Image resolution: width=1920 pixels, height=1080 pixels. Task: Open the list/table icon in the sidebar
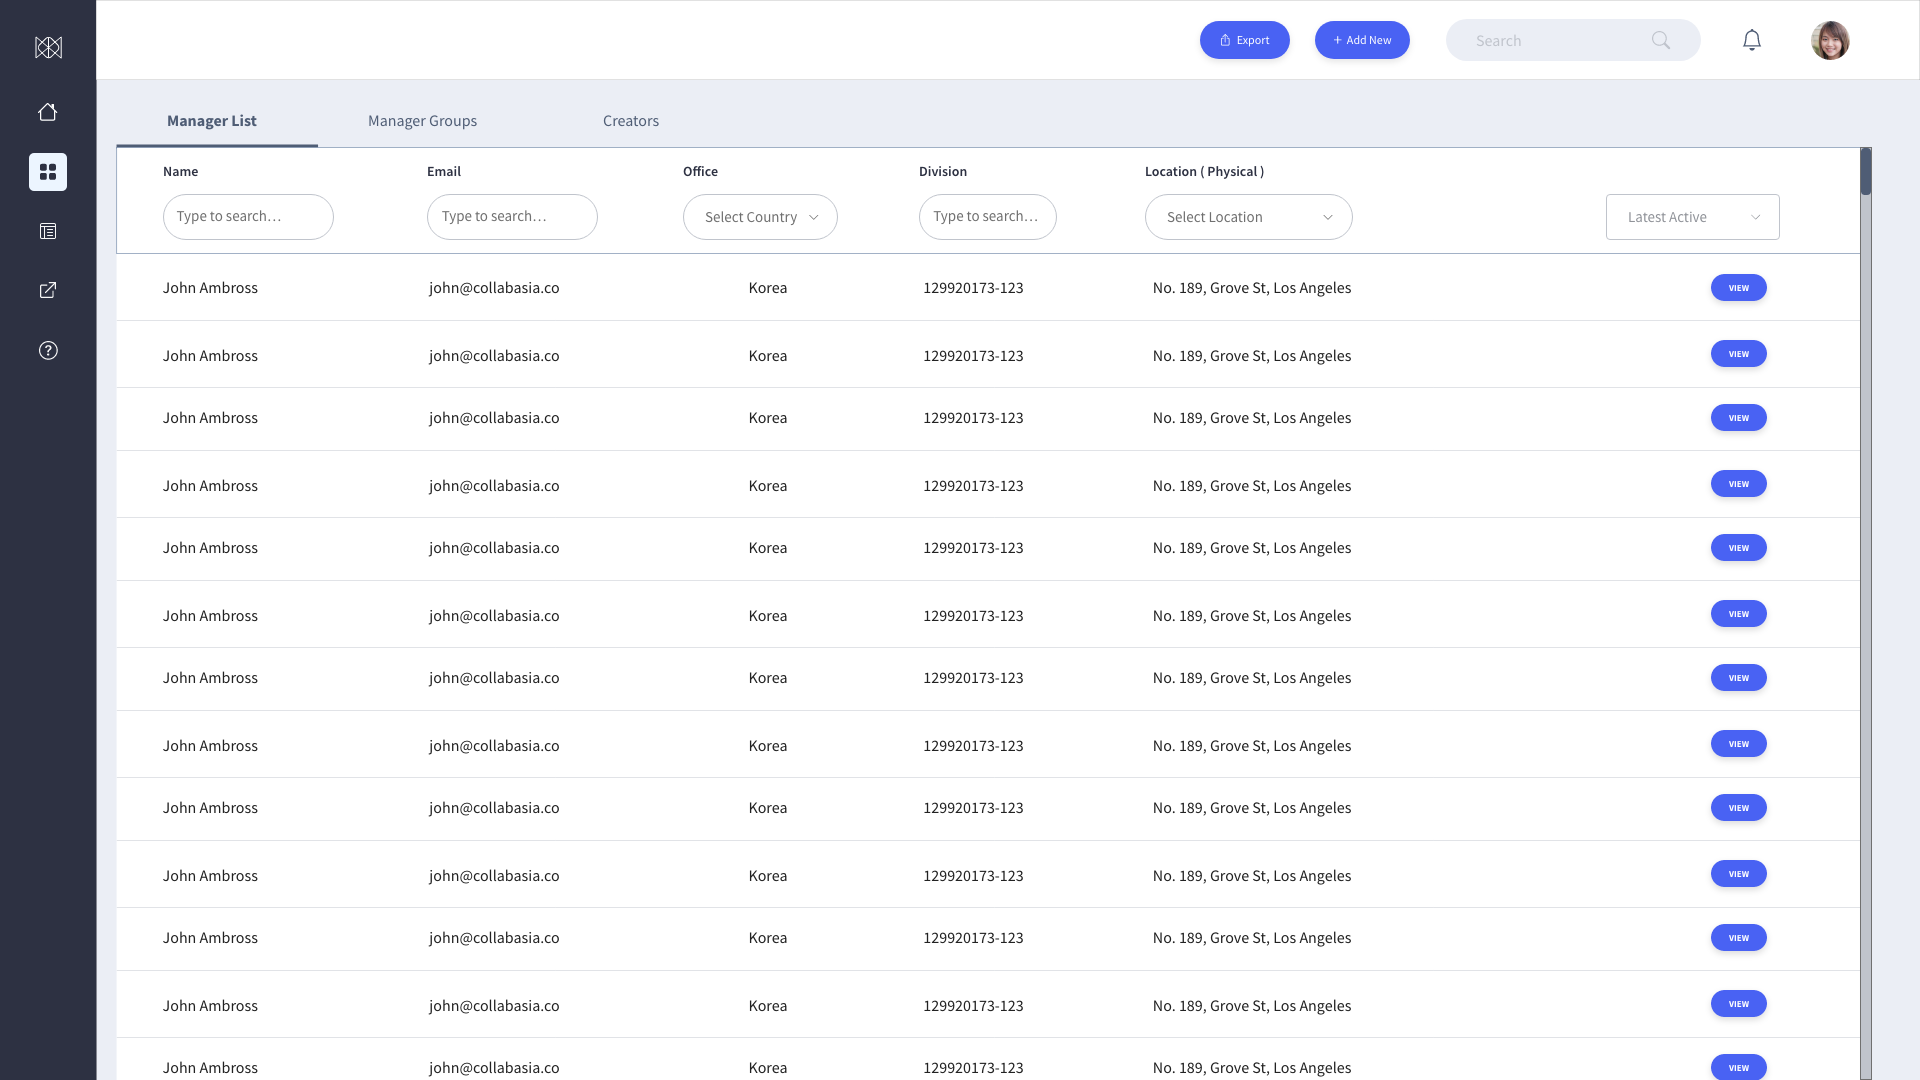[48, 231]
